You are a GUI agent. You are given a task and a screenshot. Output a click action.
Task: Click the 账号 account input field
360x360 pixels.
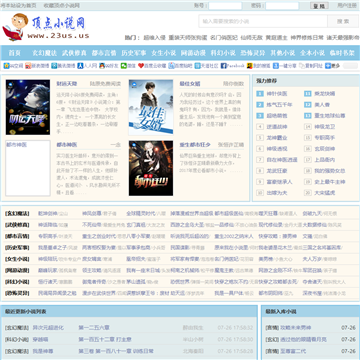click(225, 6)
